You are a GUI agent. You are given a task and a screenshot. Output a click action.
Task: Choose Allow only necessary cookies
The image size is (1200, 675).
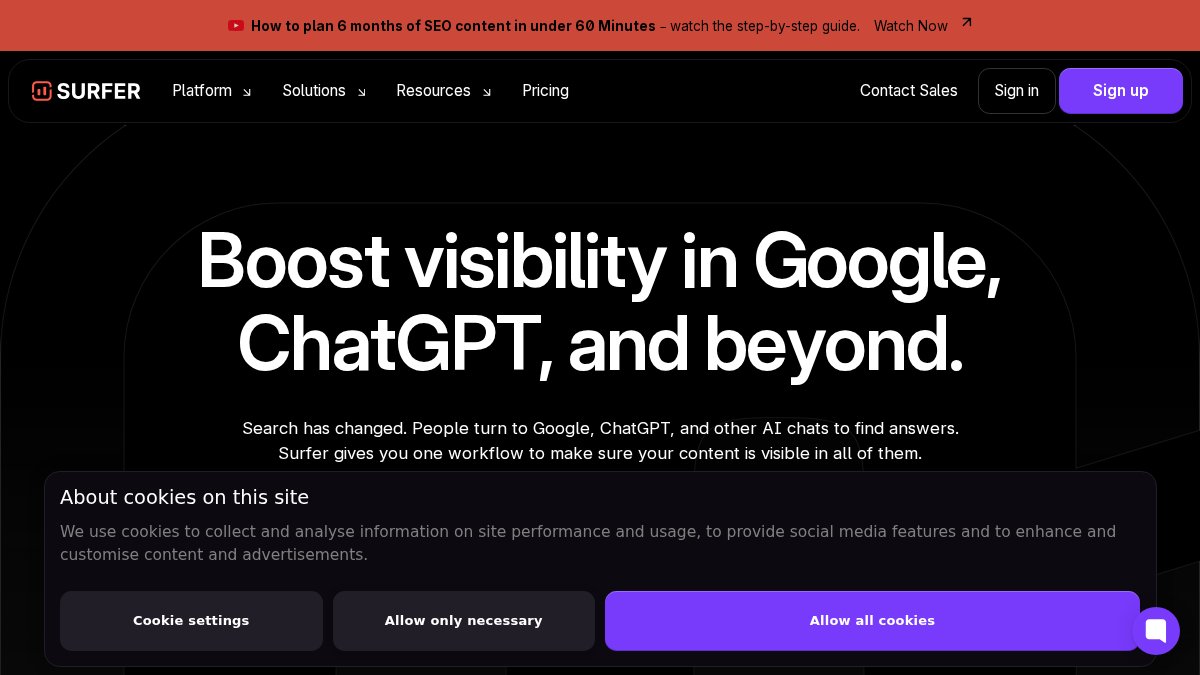[463, 621]
